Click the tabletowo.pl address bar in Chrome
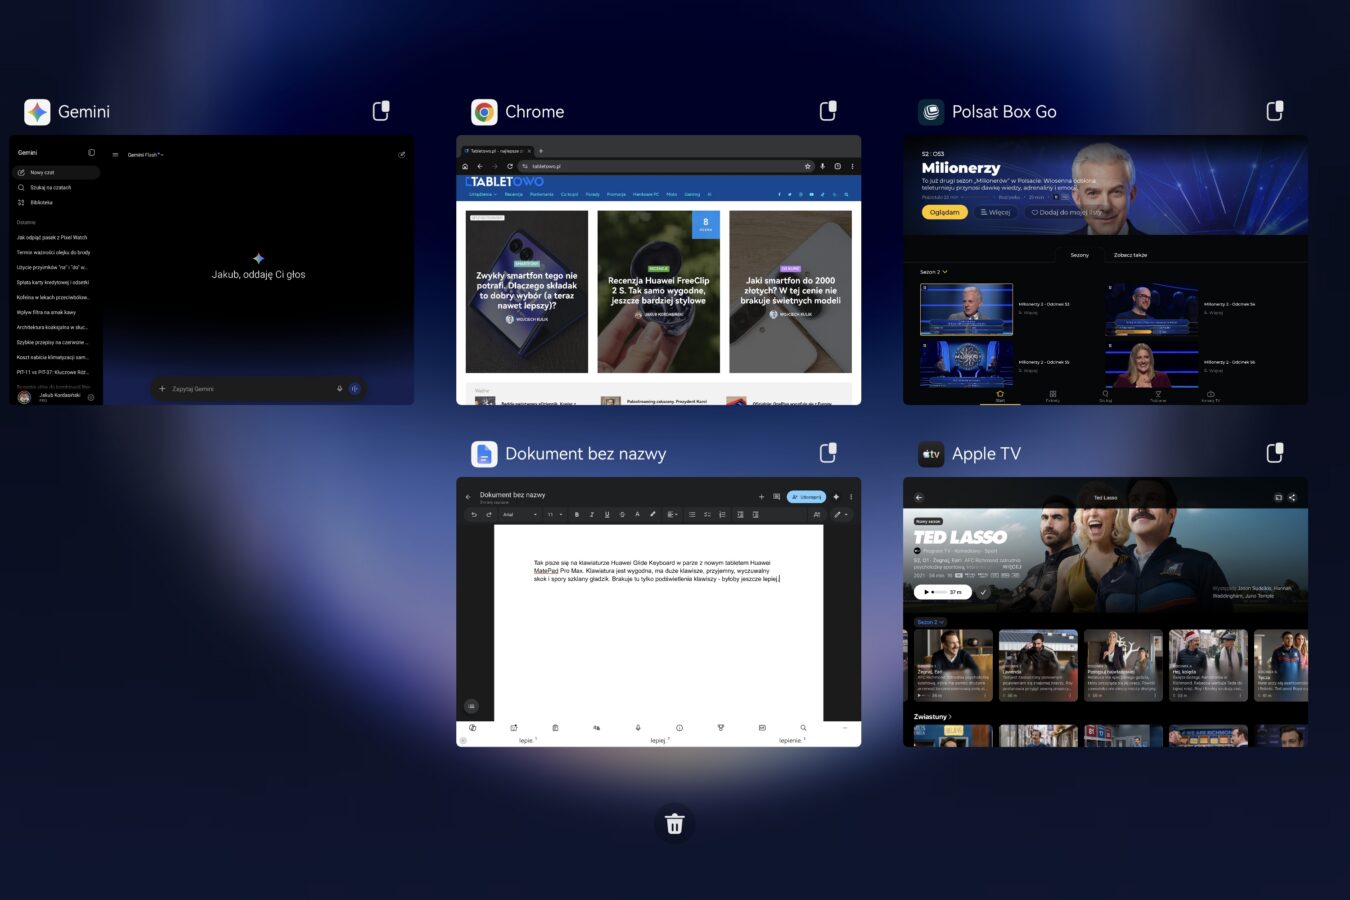The image size is (1350, 900). (x=666, y=166)
